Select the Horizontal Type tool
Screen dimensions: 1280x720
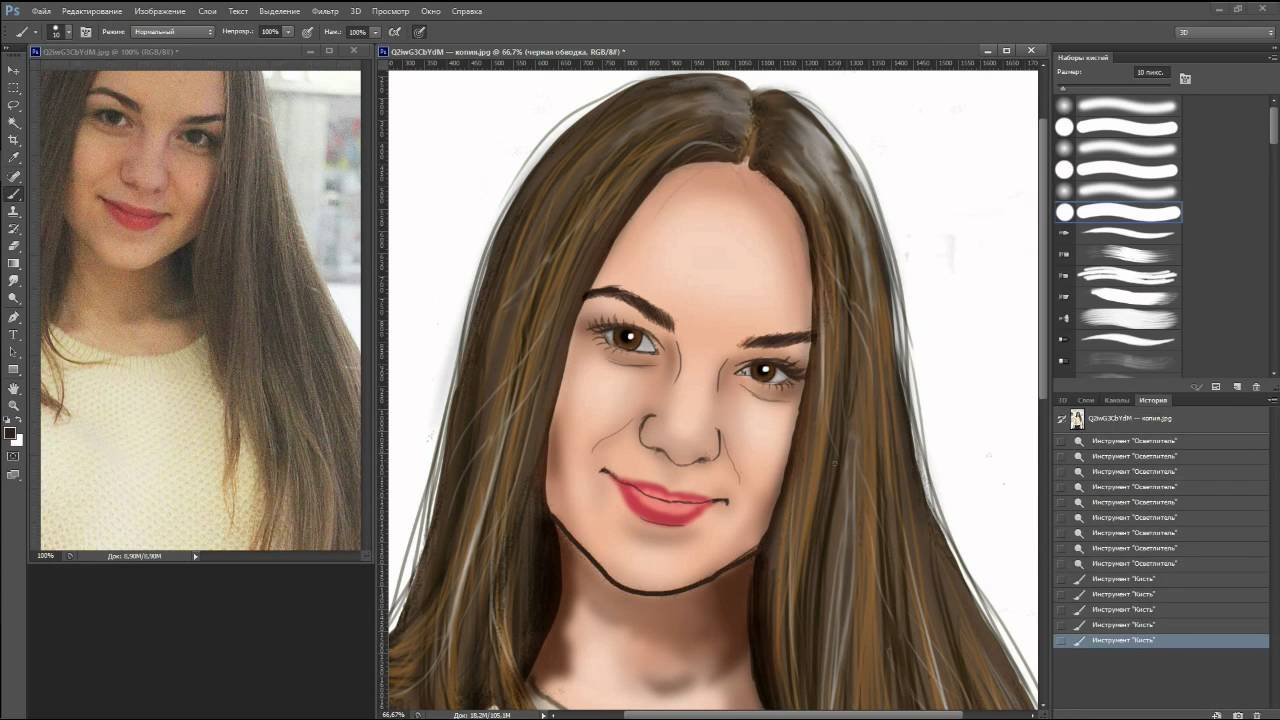point(14,334)
